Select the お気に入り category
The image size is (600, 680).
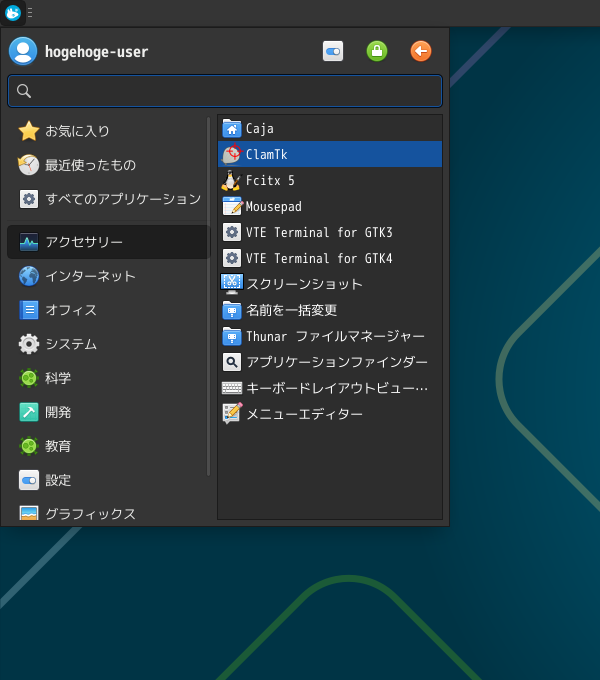[x=109, y=131]
